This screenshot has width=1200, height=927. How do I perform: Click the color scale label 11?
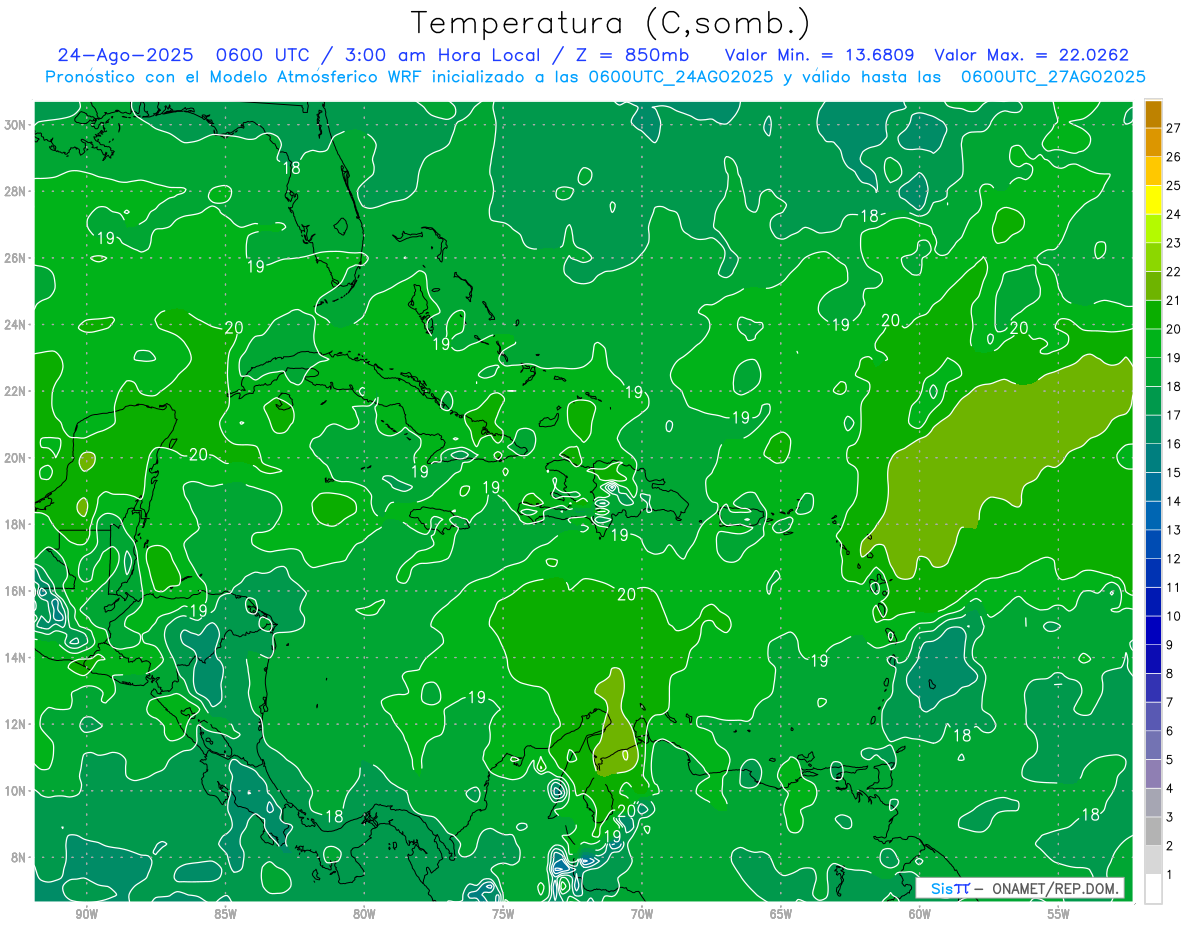1173,588
